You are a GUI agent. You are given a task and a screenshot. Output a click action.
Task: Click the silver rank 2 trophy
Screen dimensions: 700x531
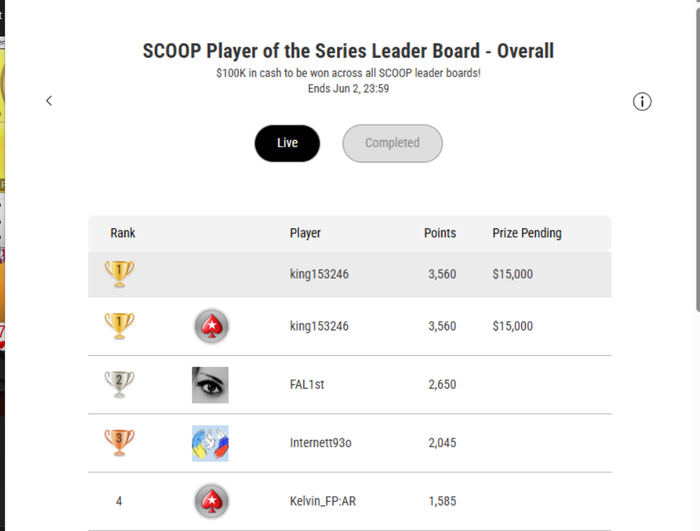point(119,384)
